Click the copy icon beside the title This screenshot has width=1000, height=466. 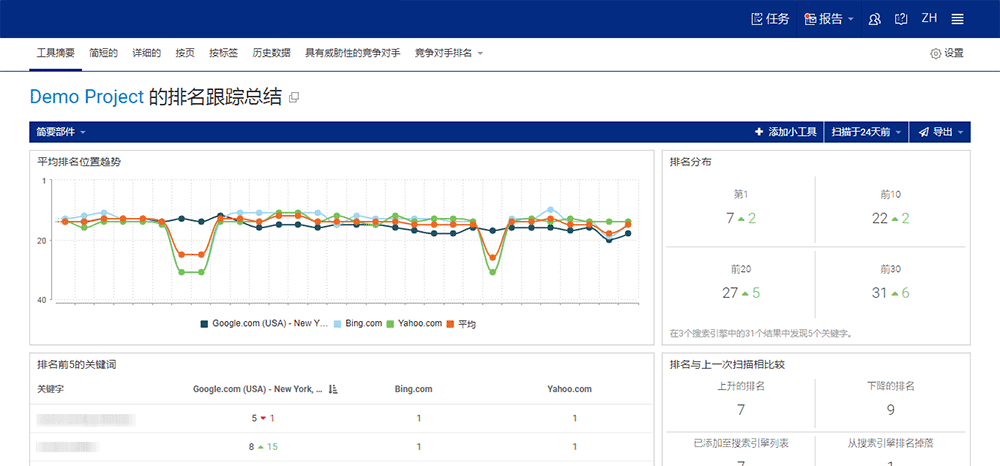(x=294, y=98)
